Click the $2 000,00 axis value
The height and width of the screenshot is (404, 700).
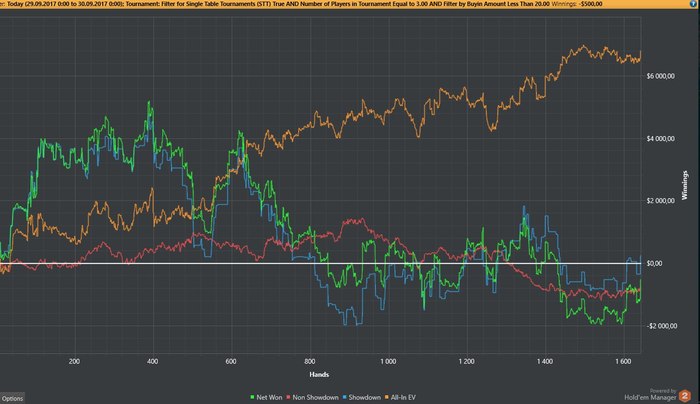click(x=660, y=201)
